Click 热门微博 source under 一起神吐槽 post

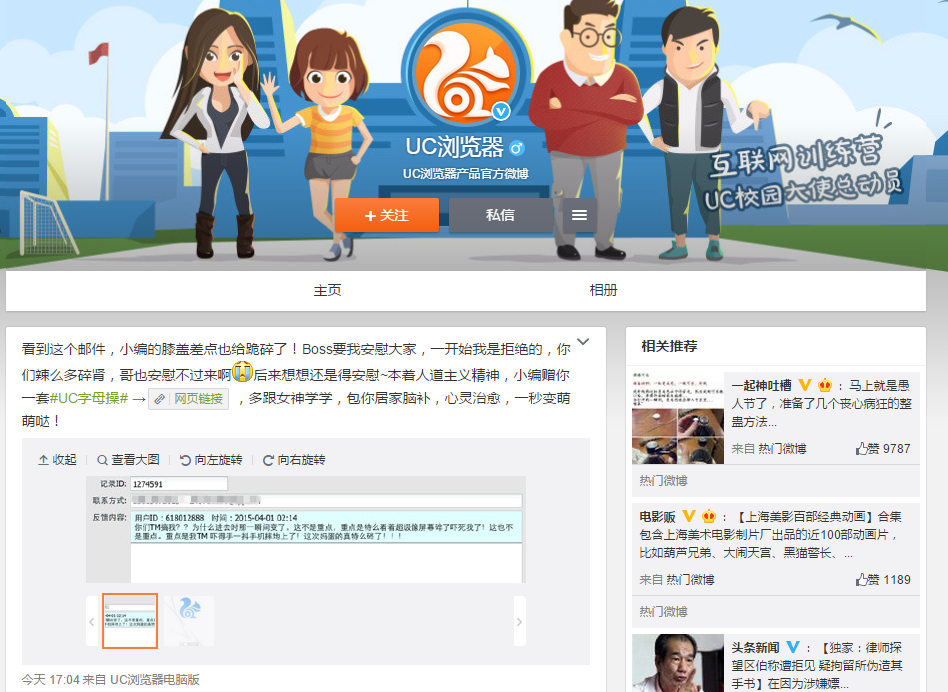point(782,448)
